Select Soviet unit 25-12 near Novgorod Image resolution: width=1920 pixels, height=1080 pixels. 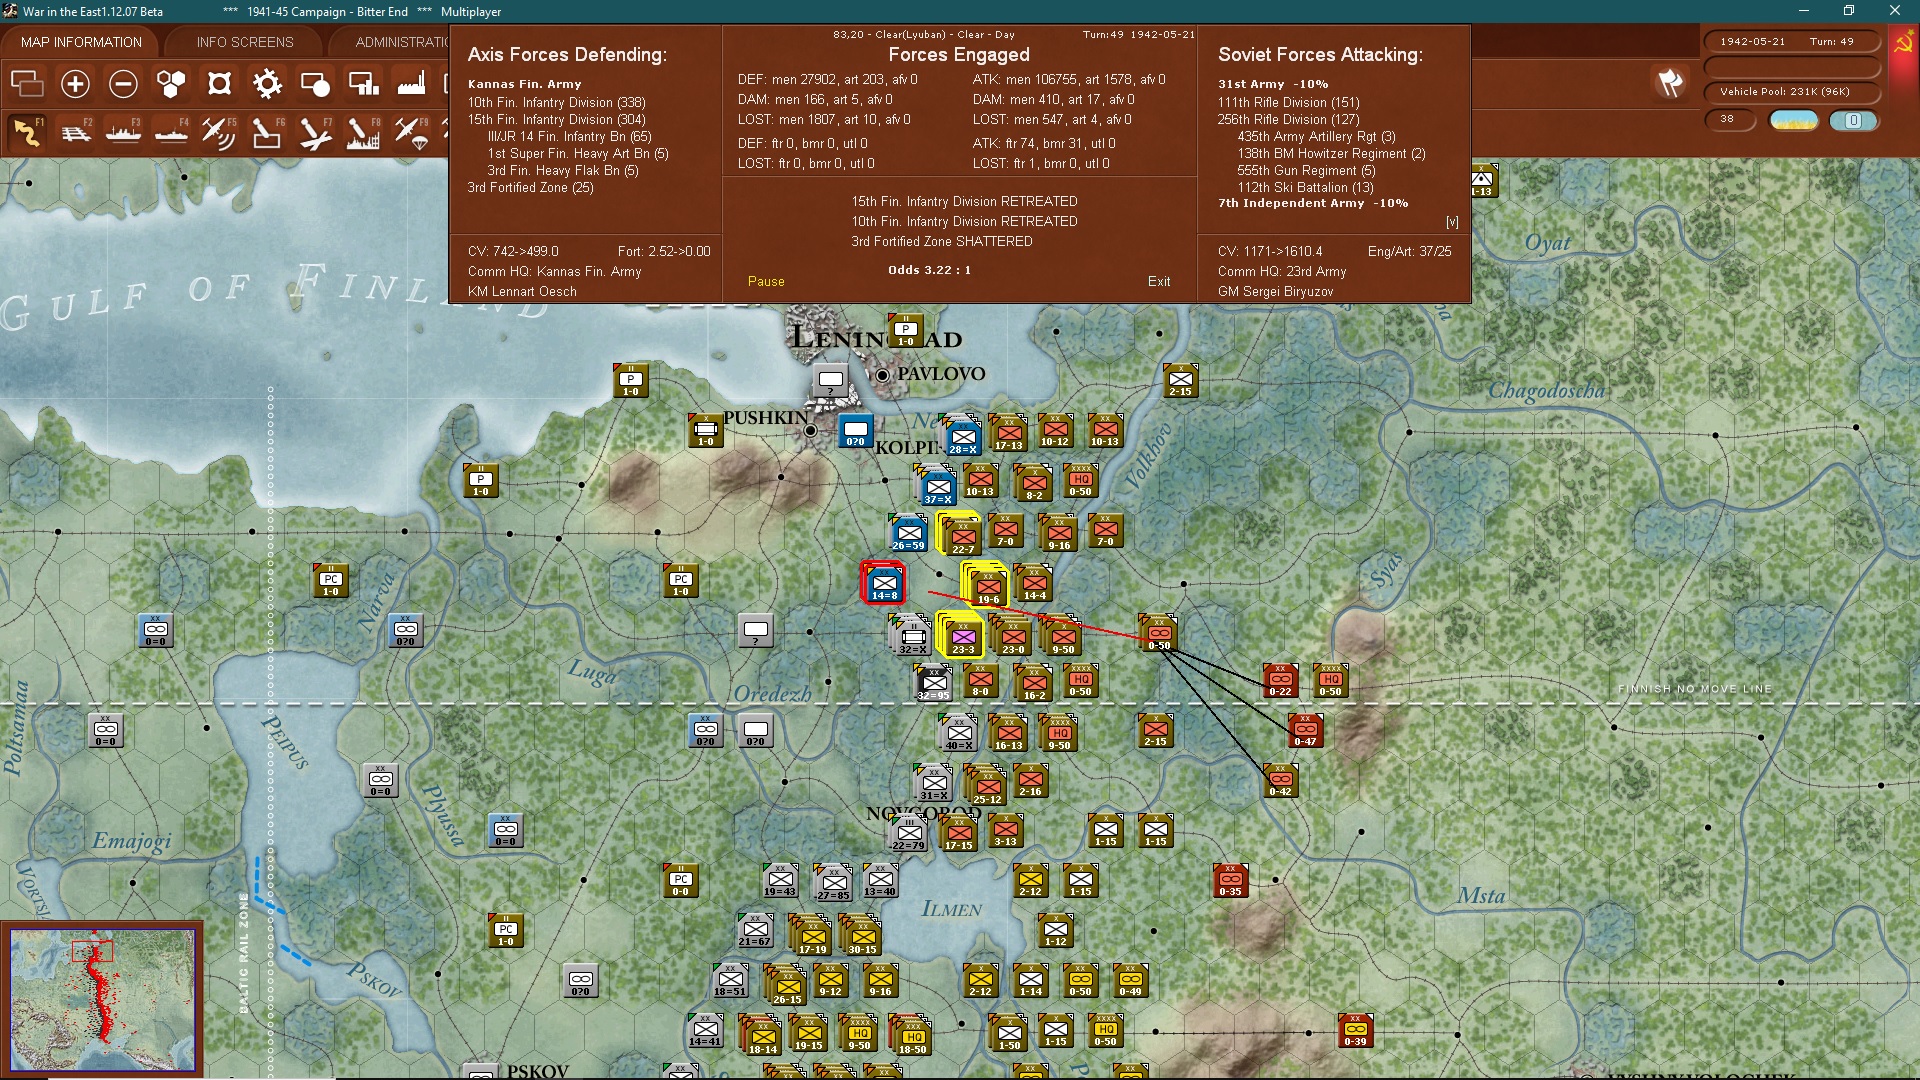click(x=987, y=787)
